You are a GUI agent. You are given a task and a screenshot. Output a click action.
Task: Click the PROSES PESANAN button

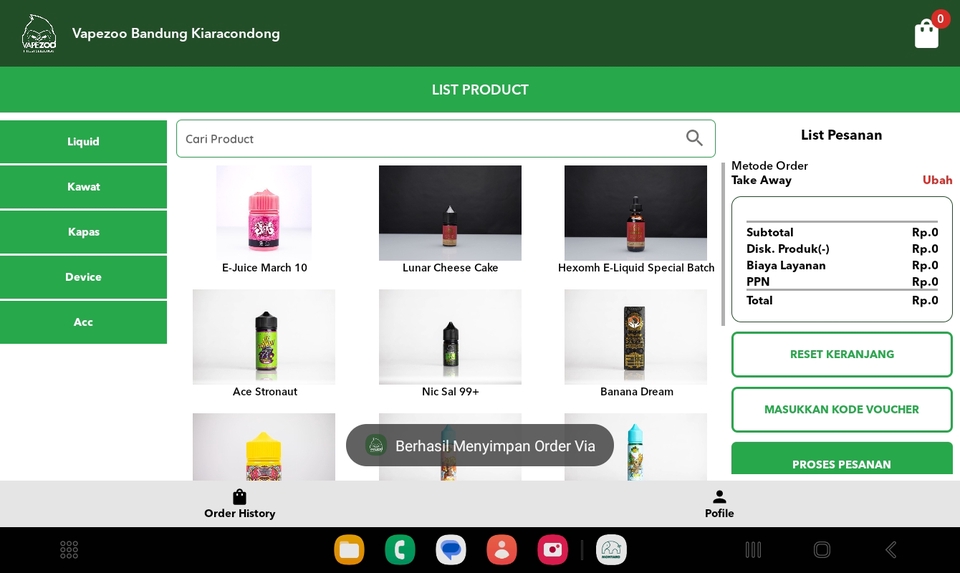[x=842, y=459]
